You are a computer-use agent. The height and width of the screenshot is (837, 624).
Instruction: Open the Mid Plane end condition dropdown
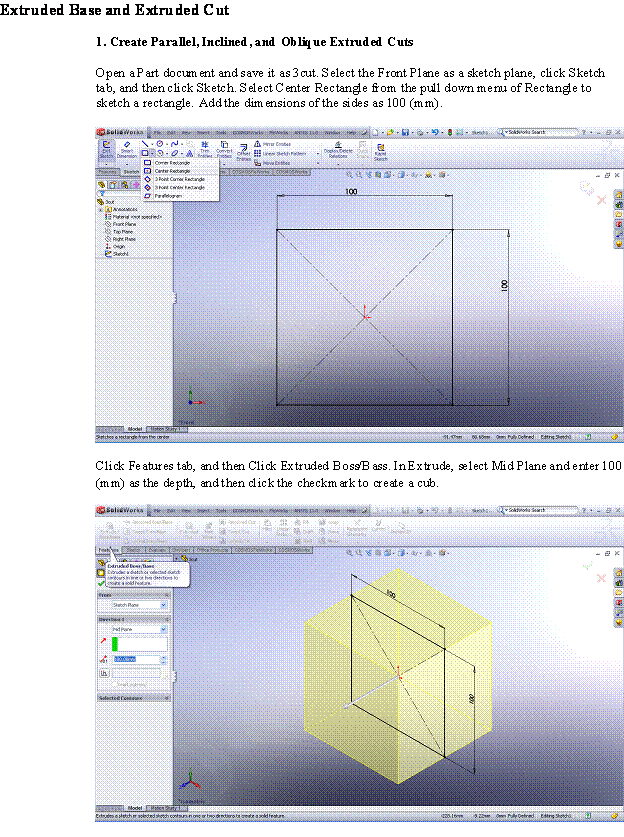[139, 630]
